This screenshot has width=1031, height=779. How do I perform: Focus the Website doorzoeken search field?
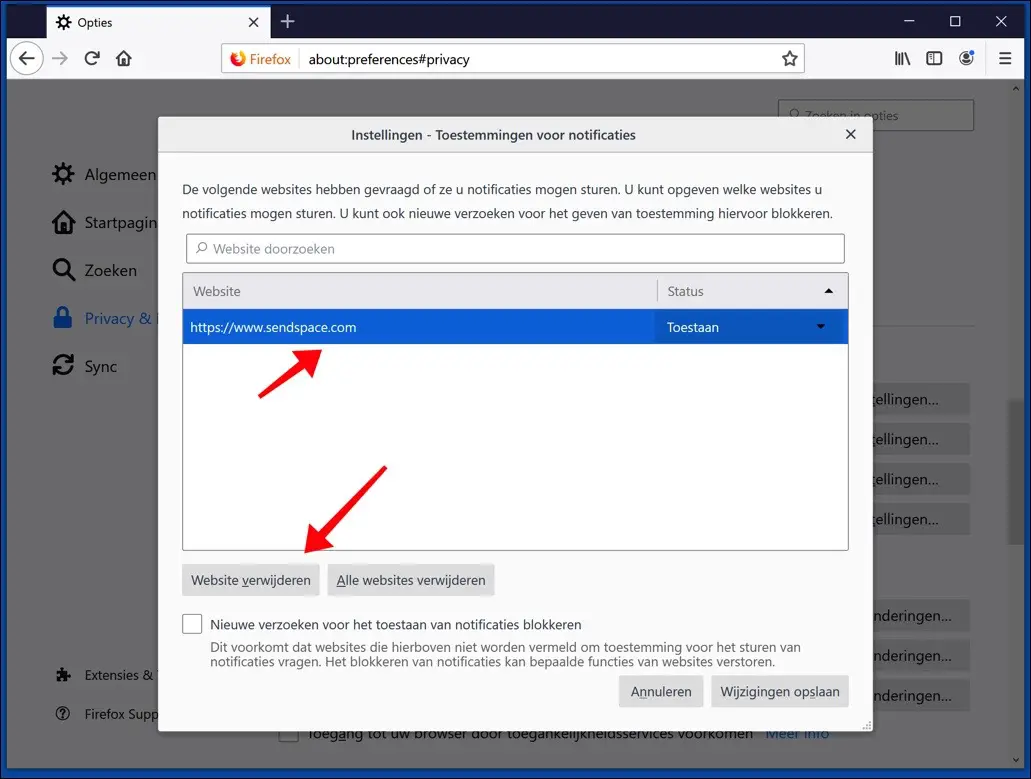[515, 248]
